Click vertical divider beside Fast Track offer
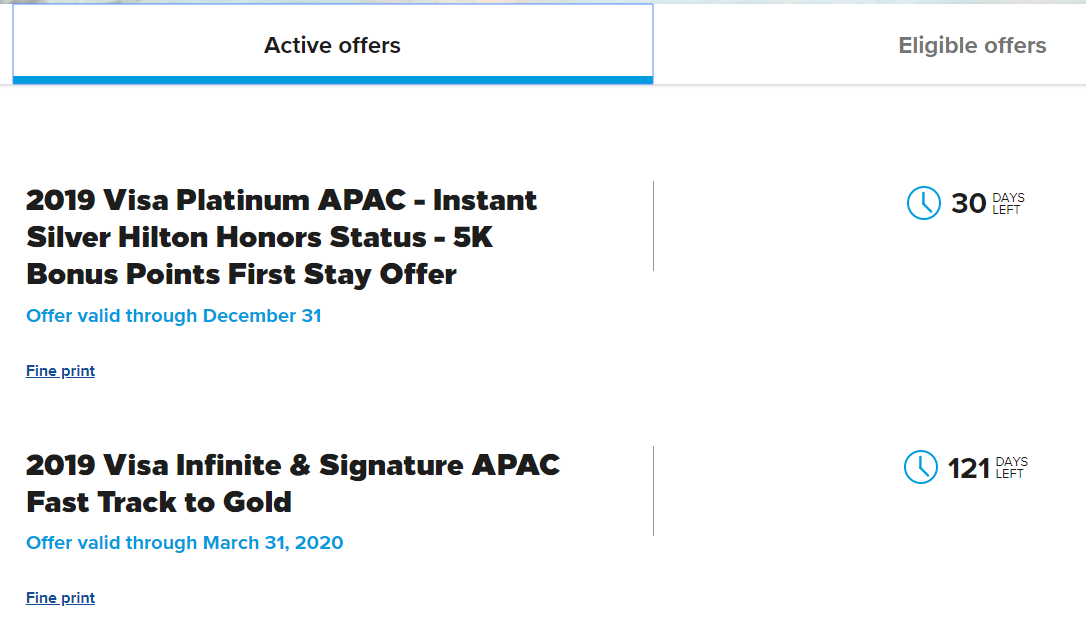The height and width of the screenshot is (638, 1086). (653, 491)
